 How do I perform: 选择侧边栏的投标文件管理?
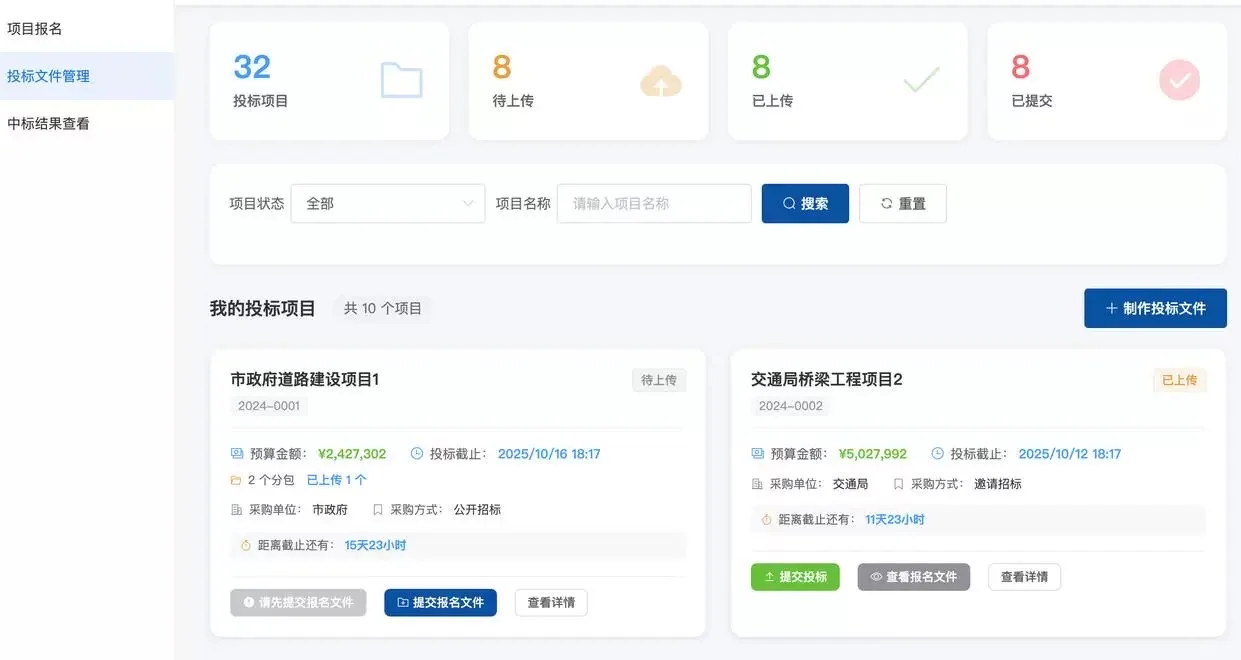(48, 76)
